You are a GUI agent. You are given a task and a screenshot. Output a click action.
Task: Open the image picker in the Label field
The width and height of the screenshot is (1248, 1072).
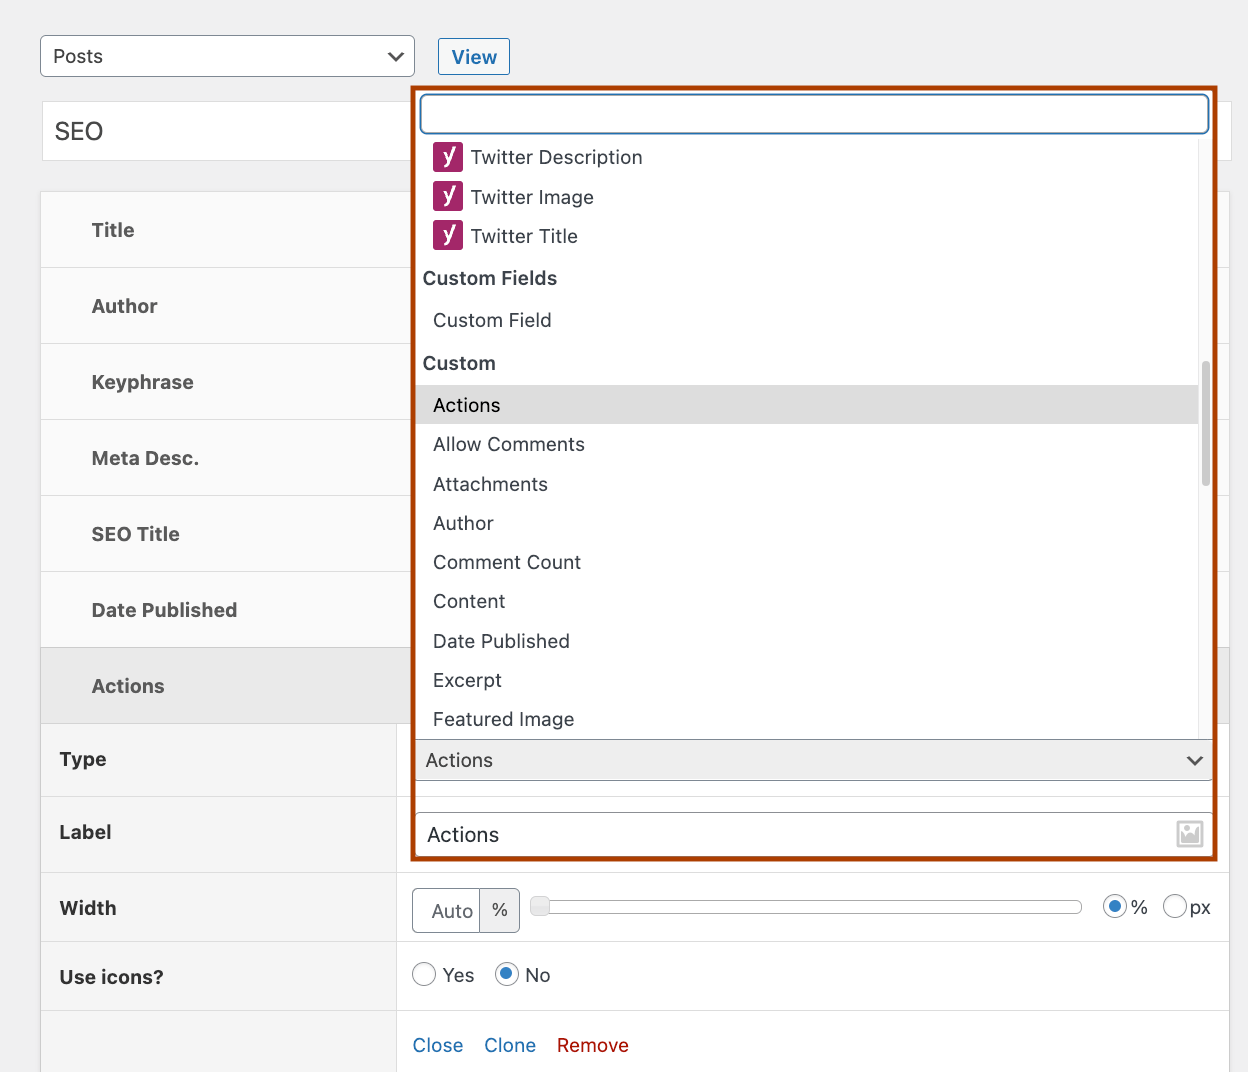pos(1189,833)
